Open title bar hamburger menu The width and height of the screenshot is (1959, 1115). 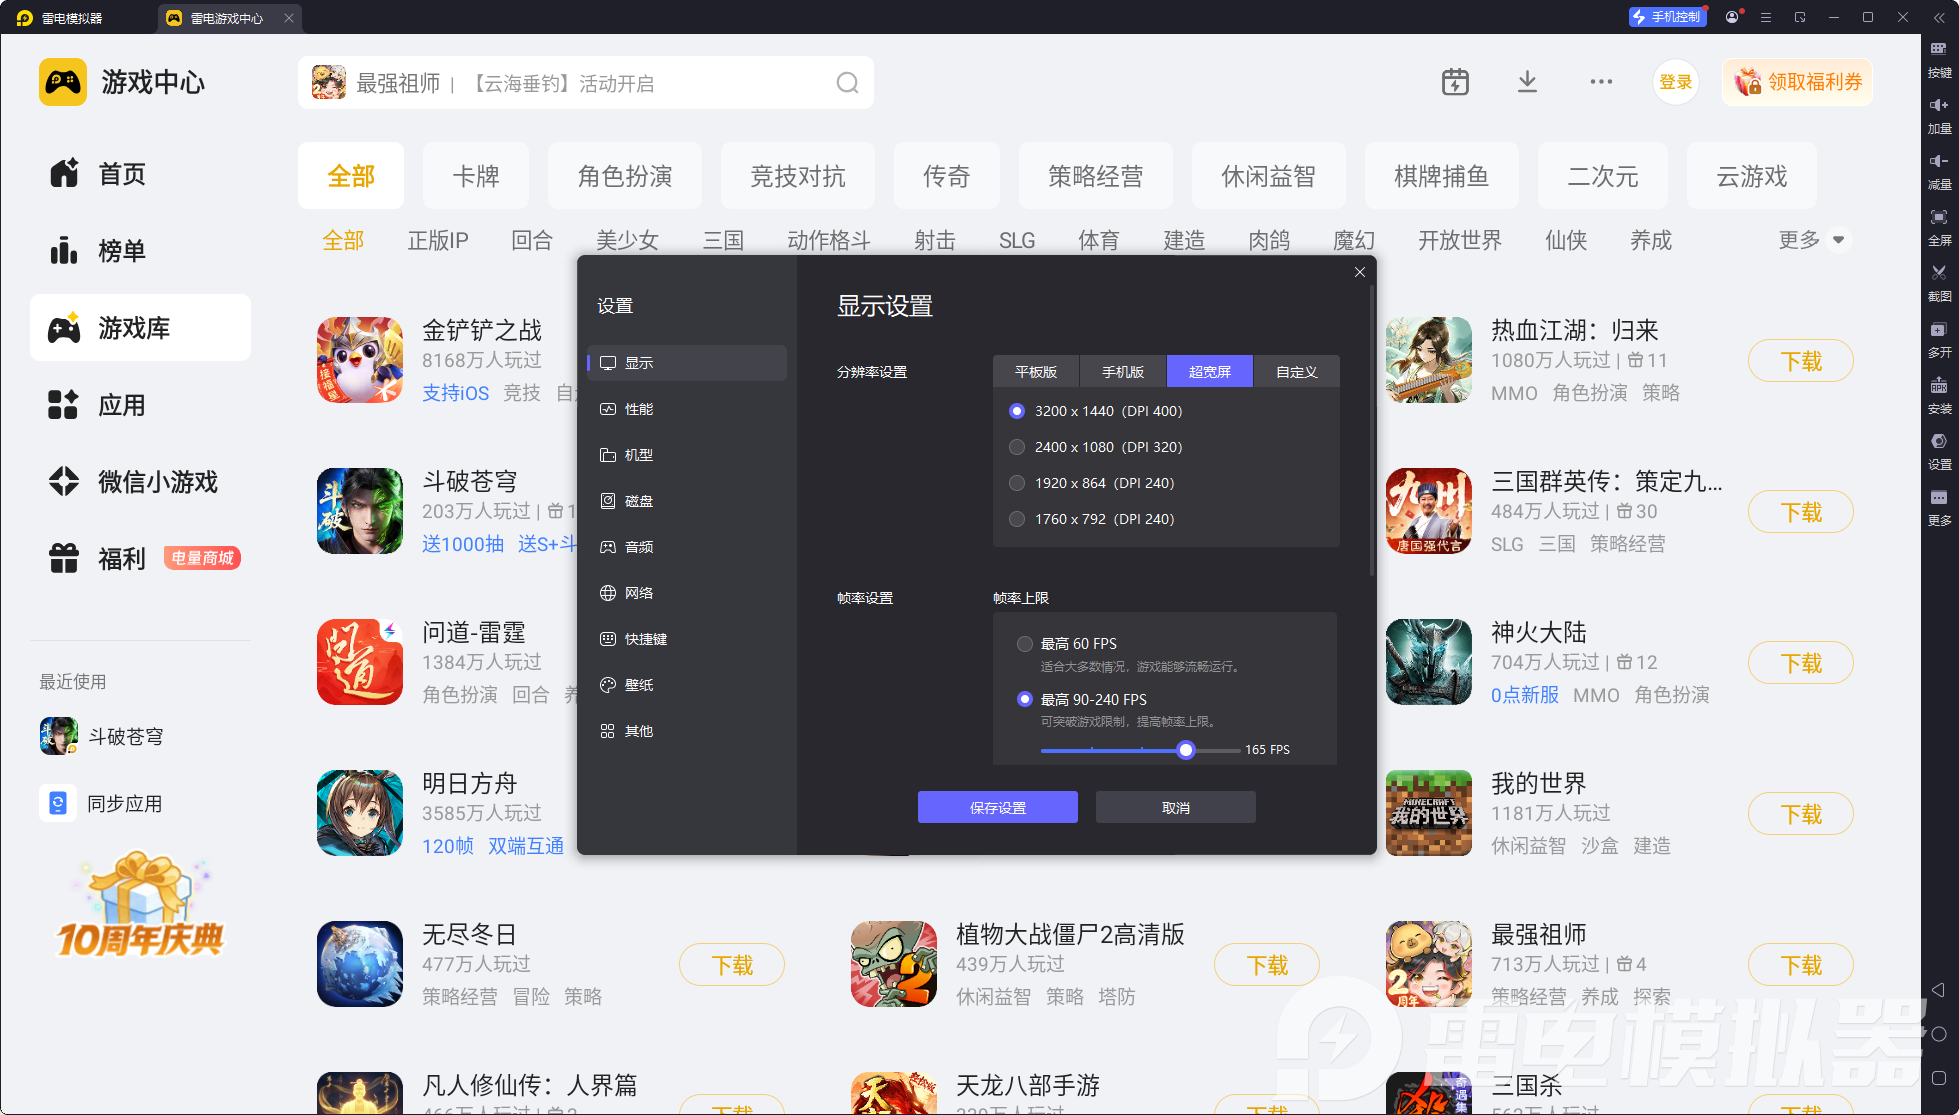click(1766, 18)
